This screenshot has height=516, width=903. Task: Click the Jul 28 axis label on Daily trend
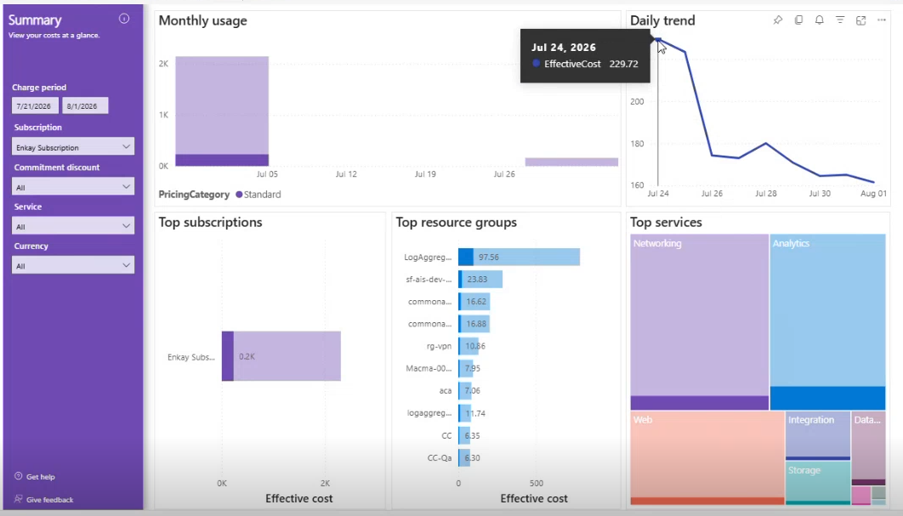[x=765, y=194]
